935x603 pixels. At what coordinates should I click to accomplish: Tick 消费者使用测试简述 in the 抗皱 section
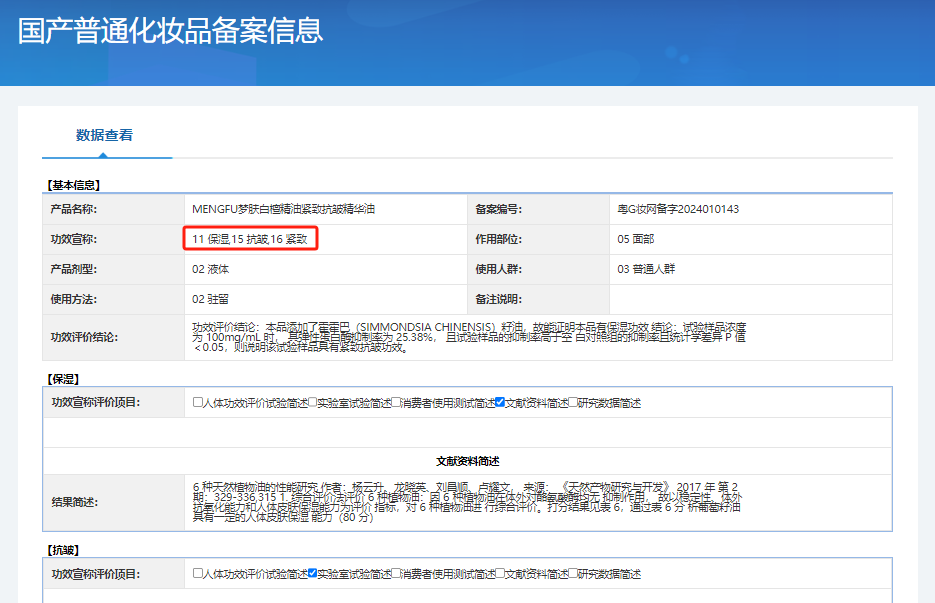pyautogui.click(x=397, y=574)
